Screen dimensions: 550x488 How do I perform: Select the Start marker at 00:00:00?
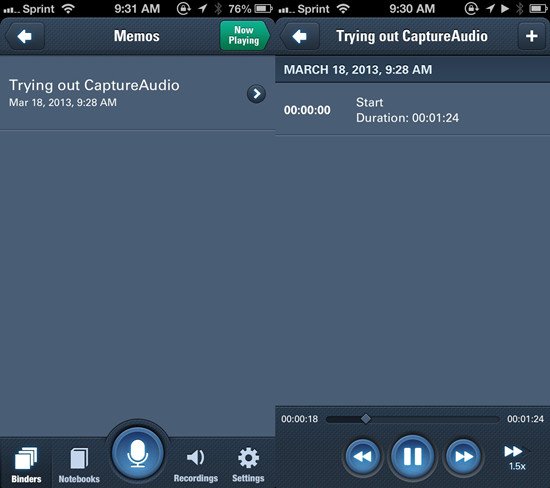coord(412,110)
